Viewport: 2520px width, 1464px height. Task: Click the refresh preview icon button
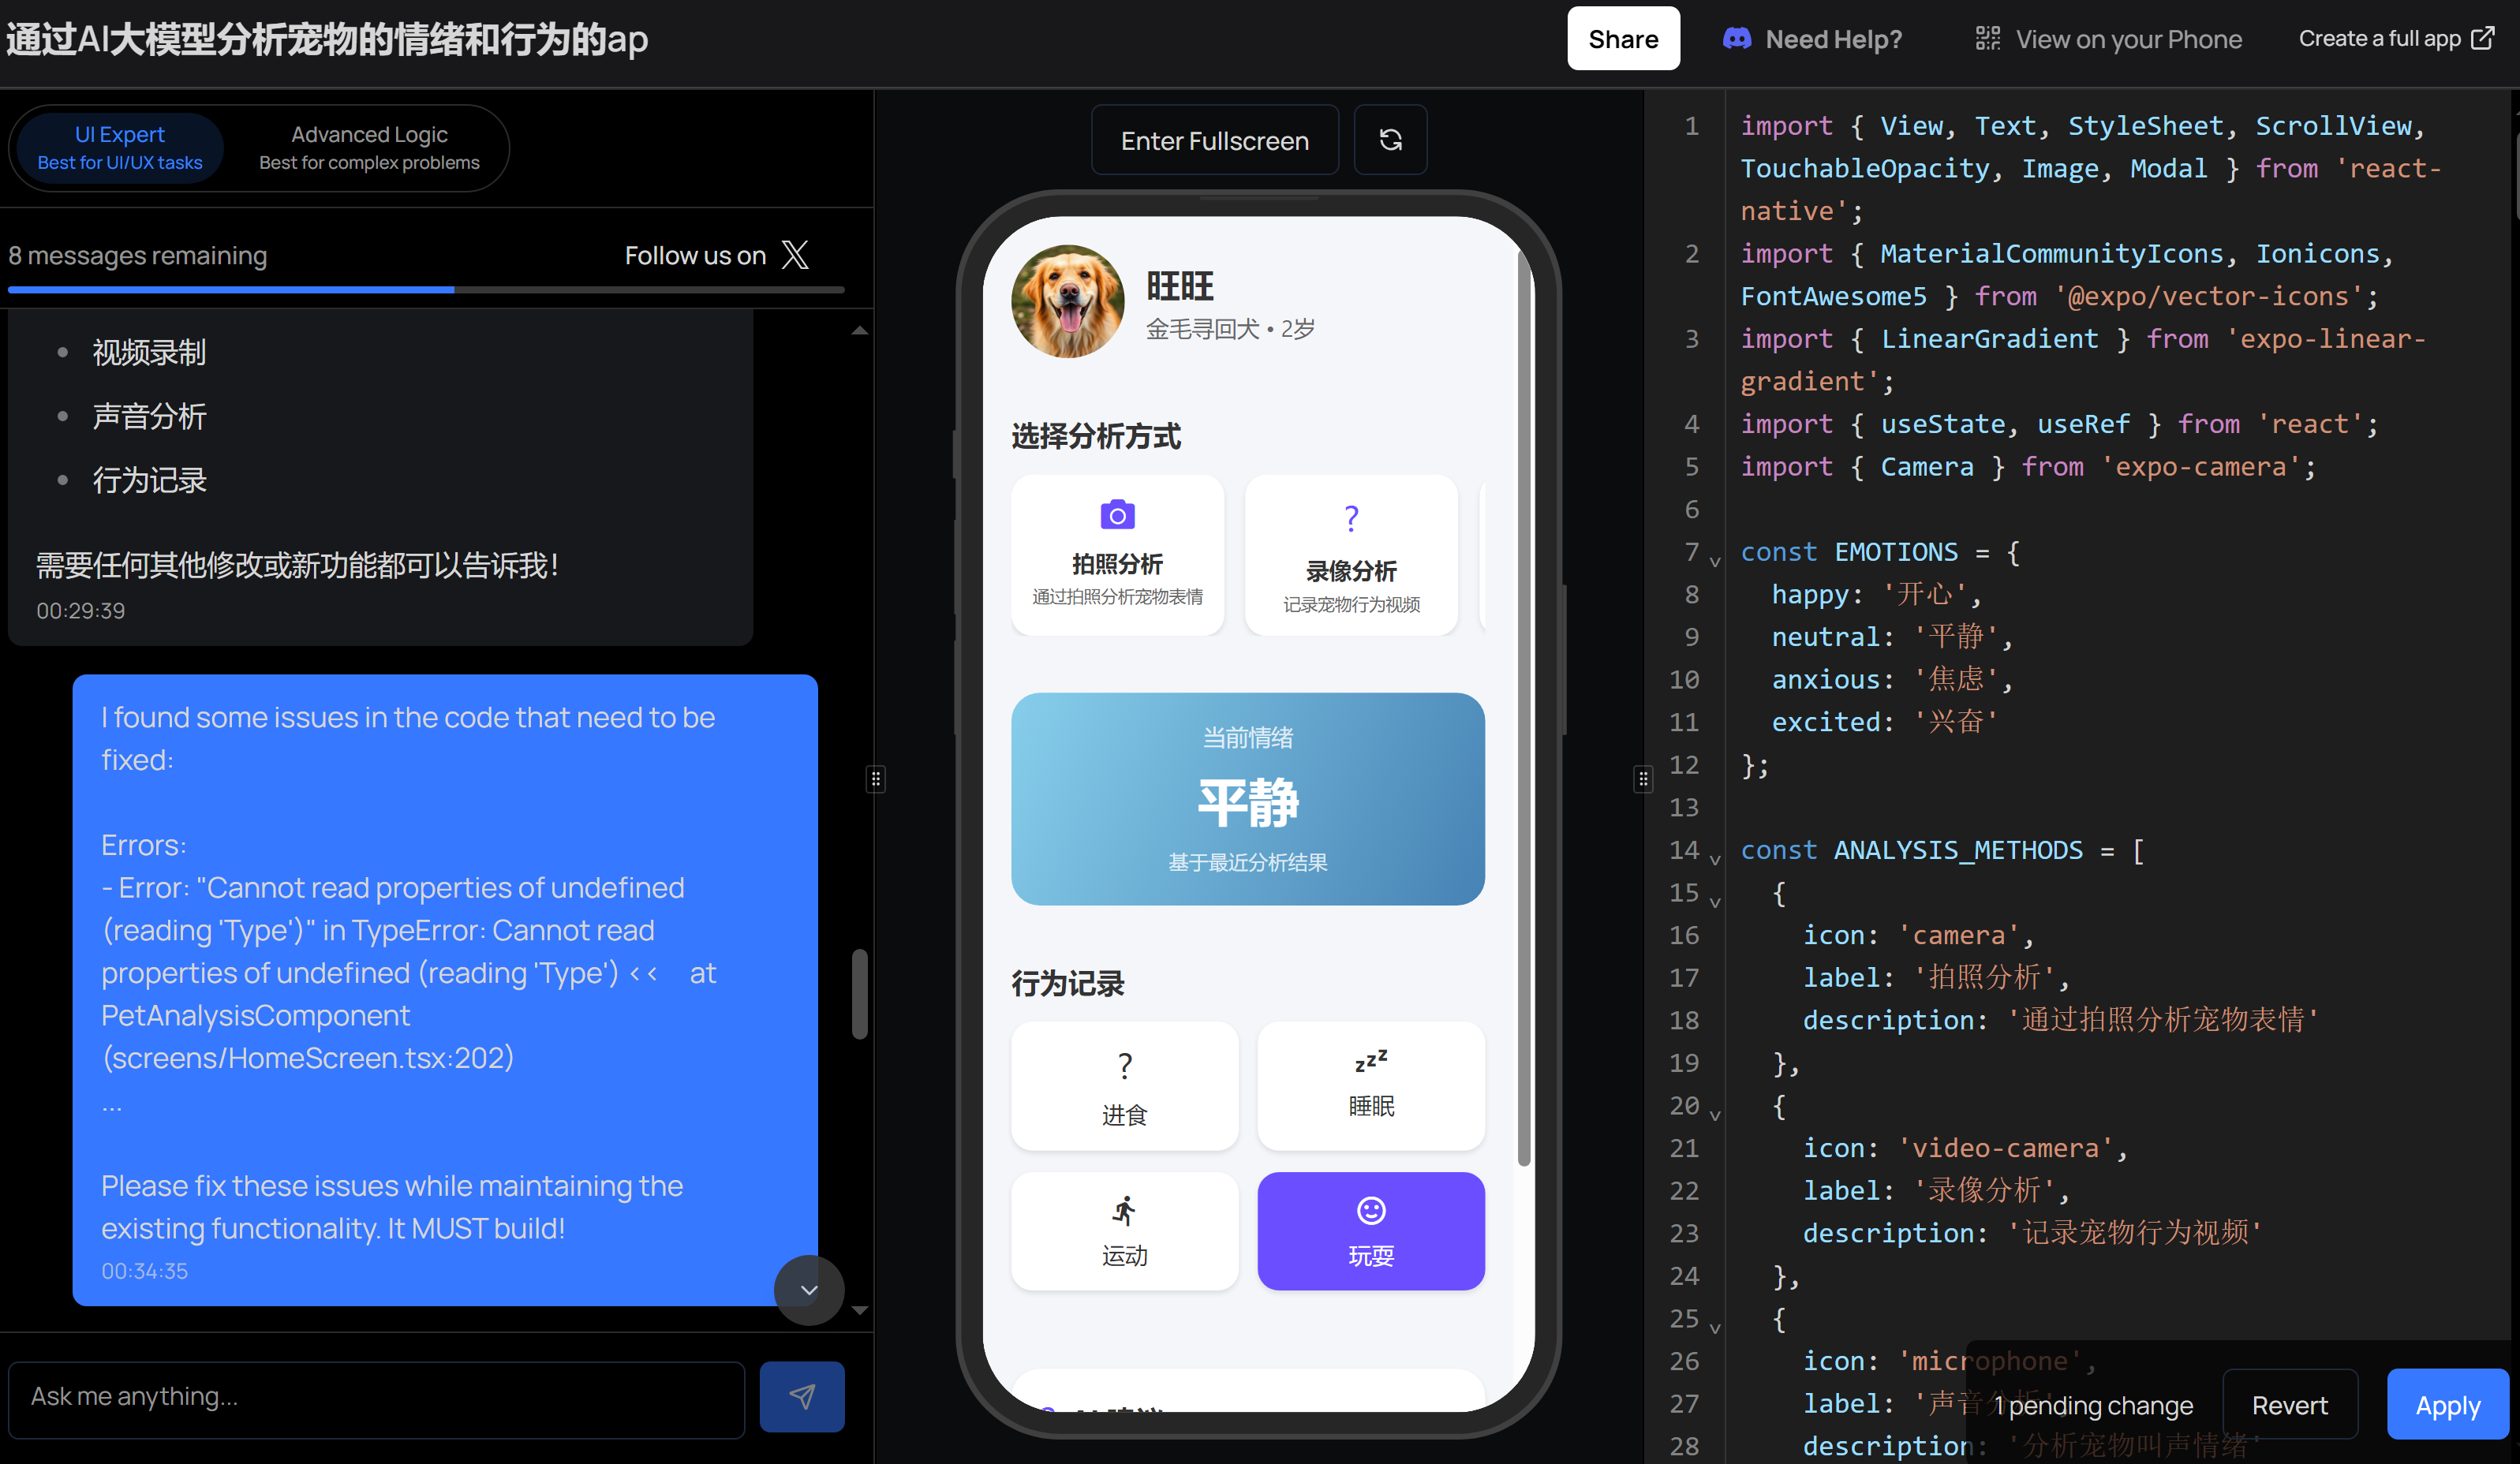(x=1390, y=140)
